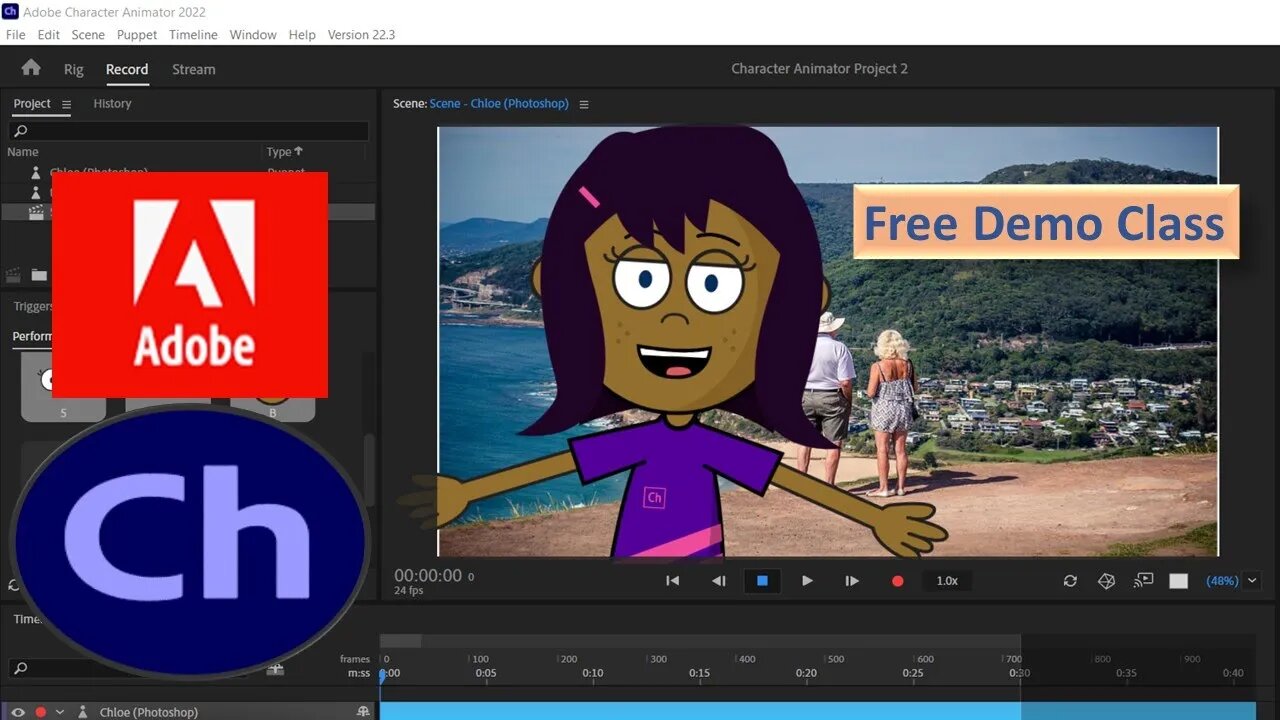
Task: Click the Project panel search field
Action: [189, 131]
